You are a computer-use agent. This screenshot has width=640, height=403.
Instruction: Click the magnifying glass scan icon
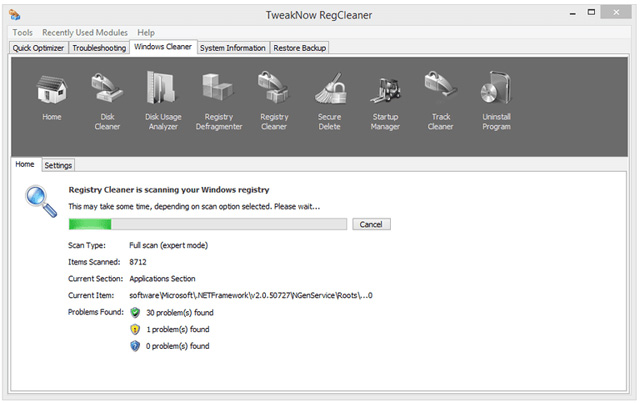(x=40, y=200)
